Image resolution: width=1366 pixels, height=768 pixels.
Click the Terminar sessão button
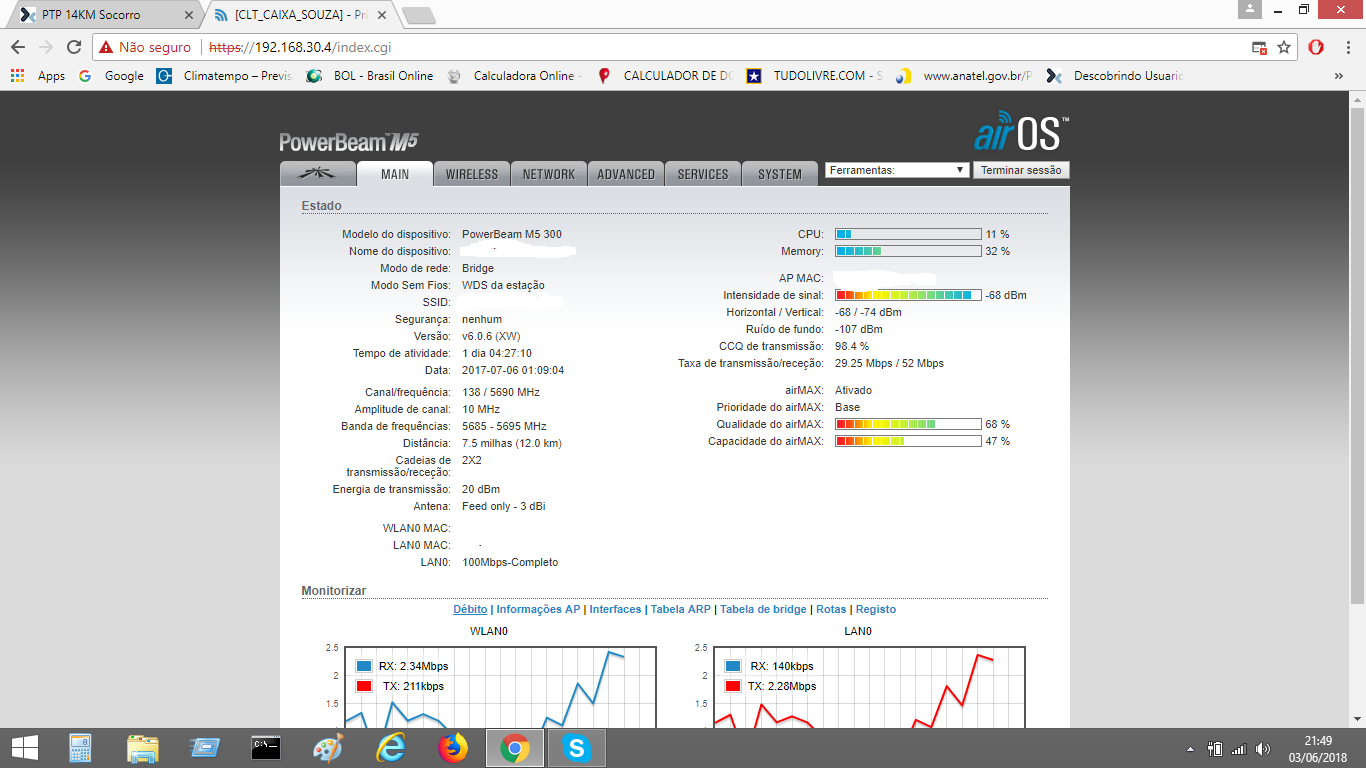pyautogui.click(x=1021, y=170)
